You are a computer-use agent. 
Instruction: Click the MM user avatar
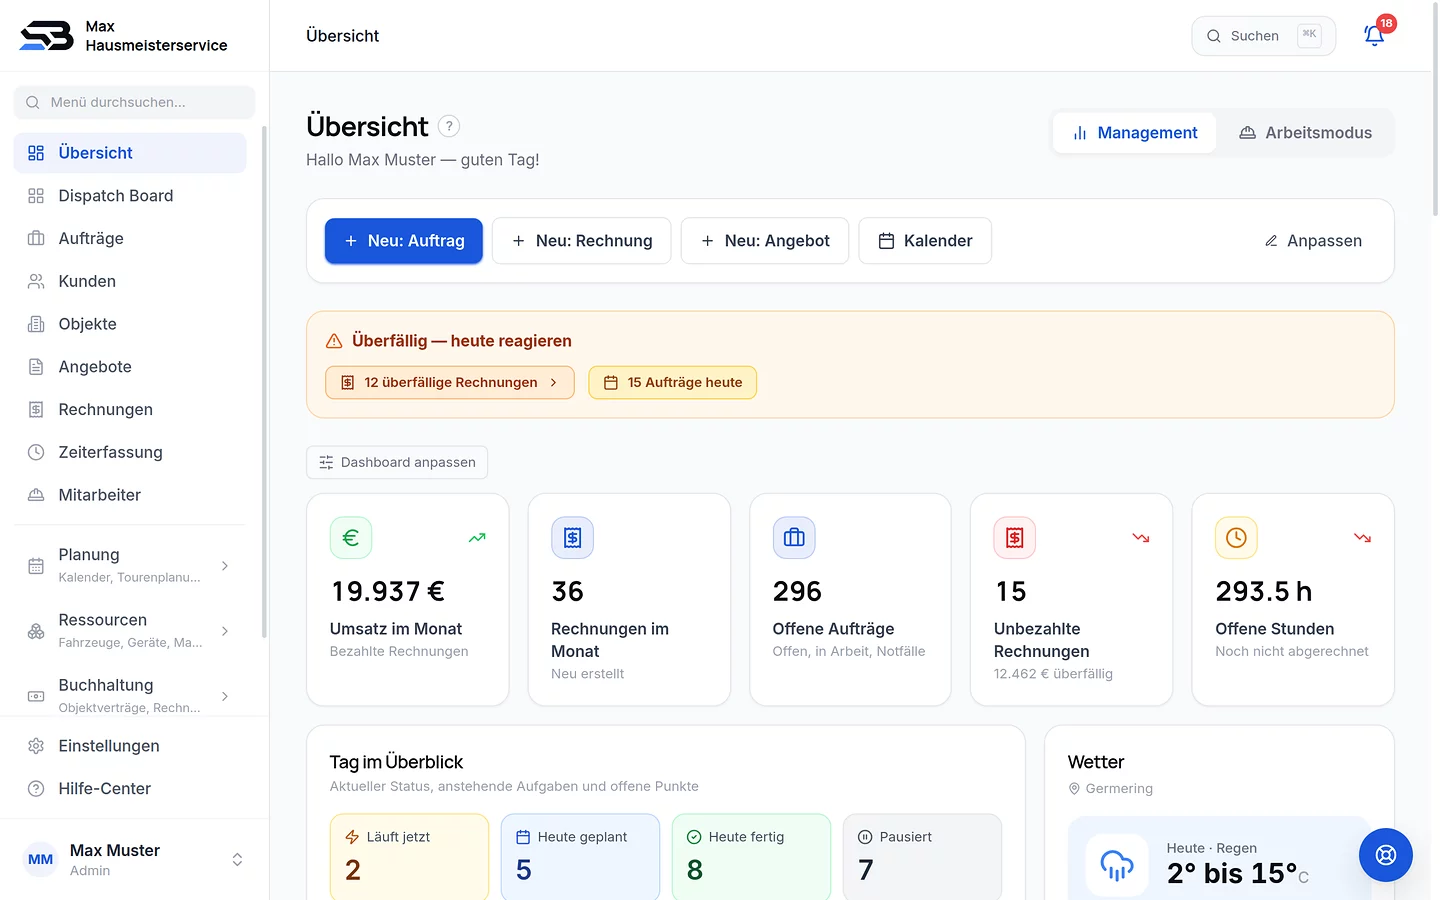coord(41,860)
